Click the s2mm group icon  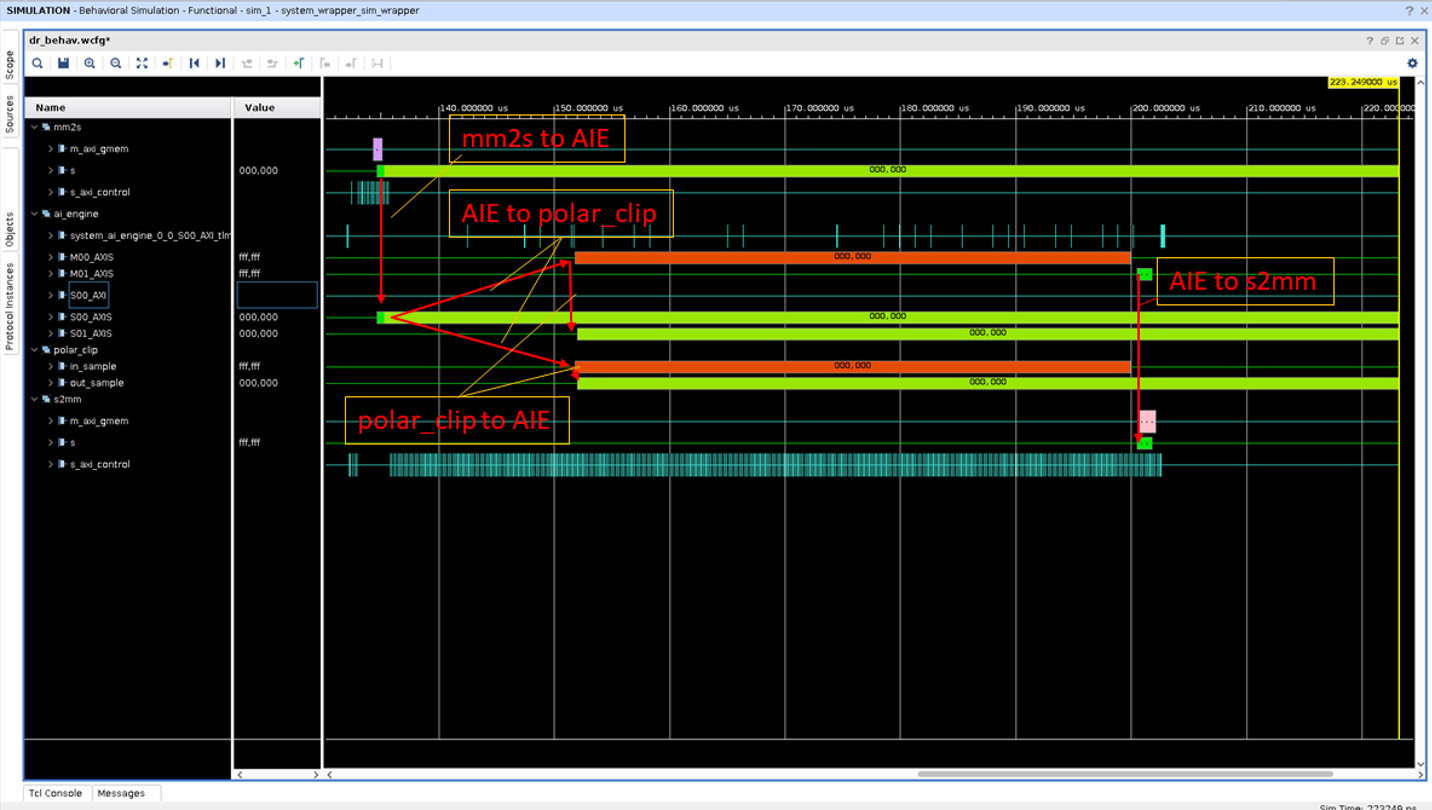[x=46, y=399]
